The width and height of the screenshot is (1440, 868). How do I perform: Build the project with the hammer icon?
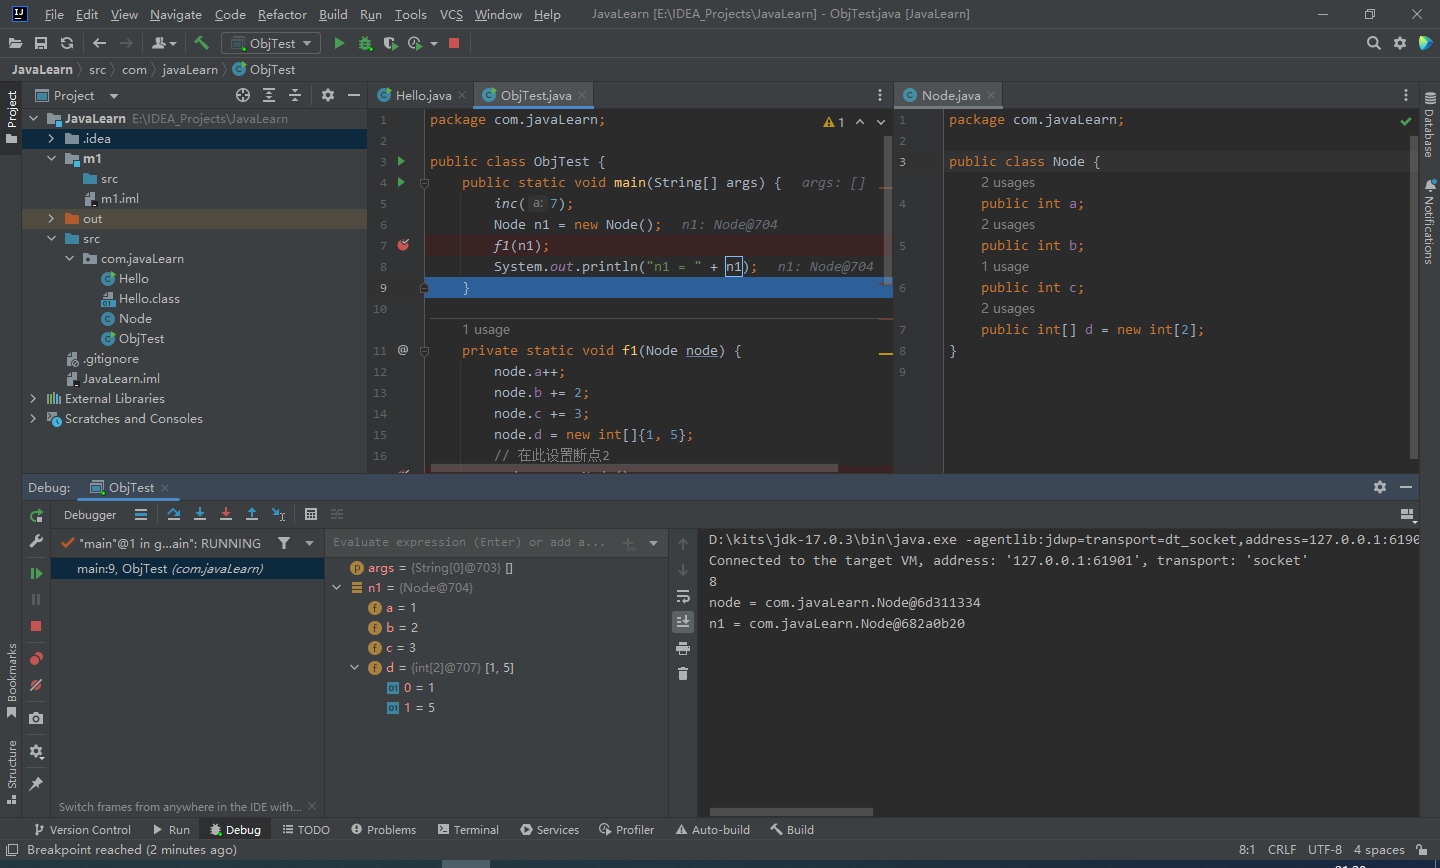pyautogui.click(x=201, y=43)
